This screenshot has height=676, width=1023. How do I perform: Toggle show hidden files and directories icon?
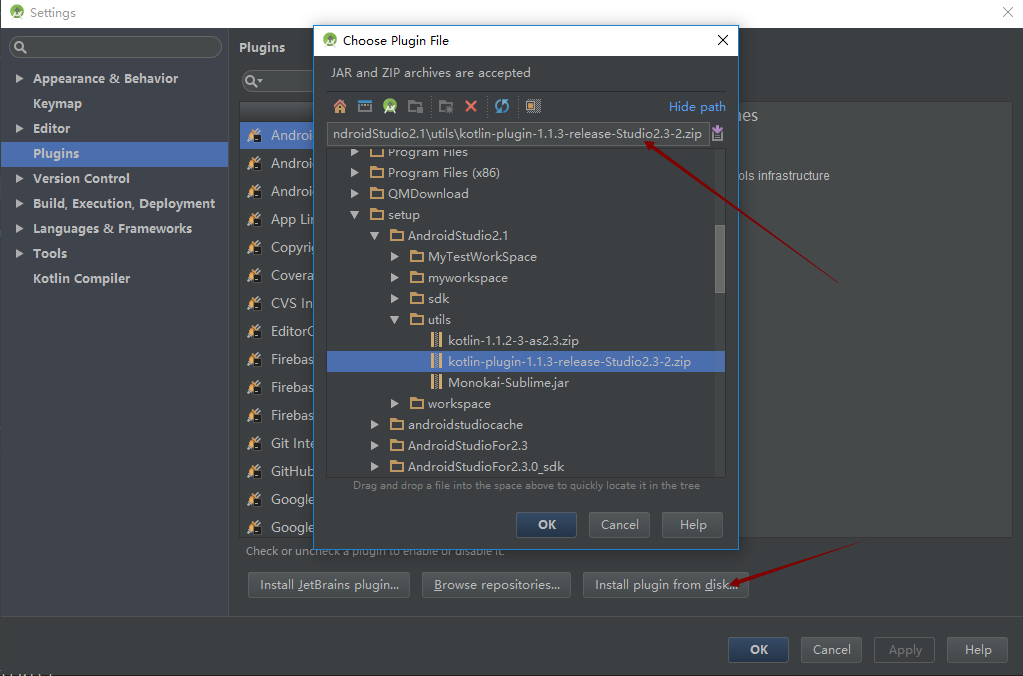pyautogui.click(x=533, y=106)
